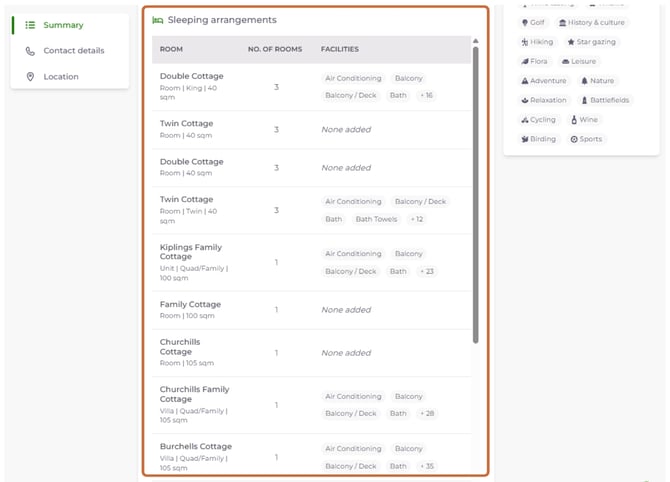Select the Star gazing tag
This screenshot has width=670, height=482.
pos(592,42)
